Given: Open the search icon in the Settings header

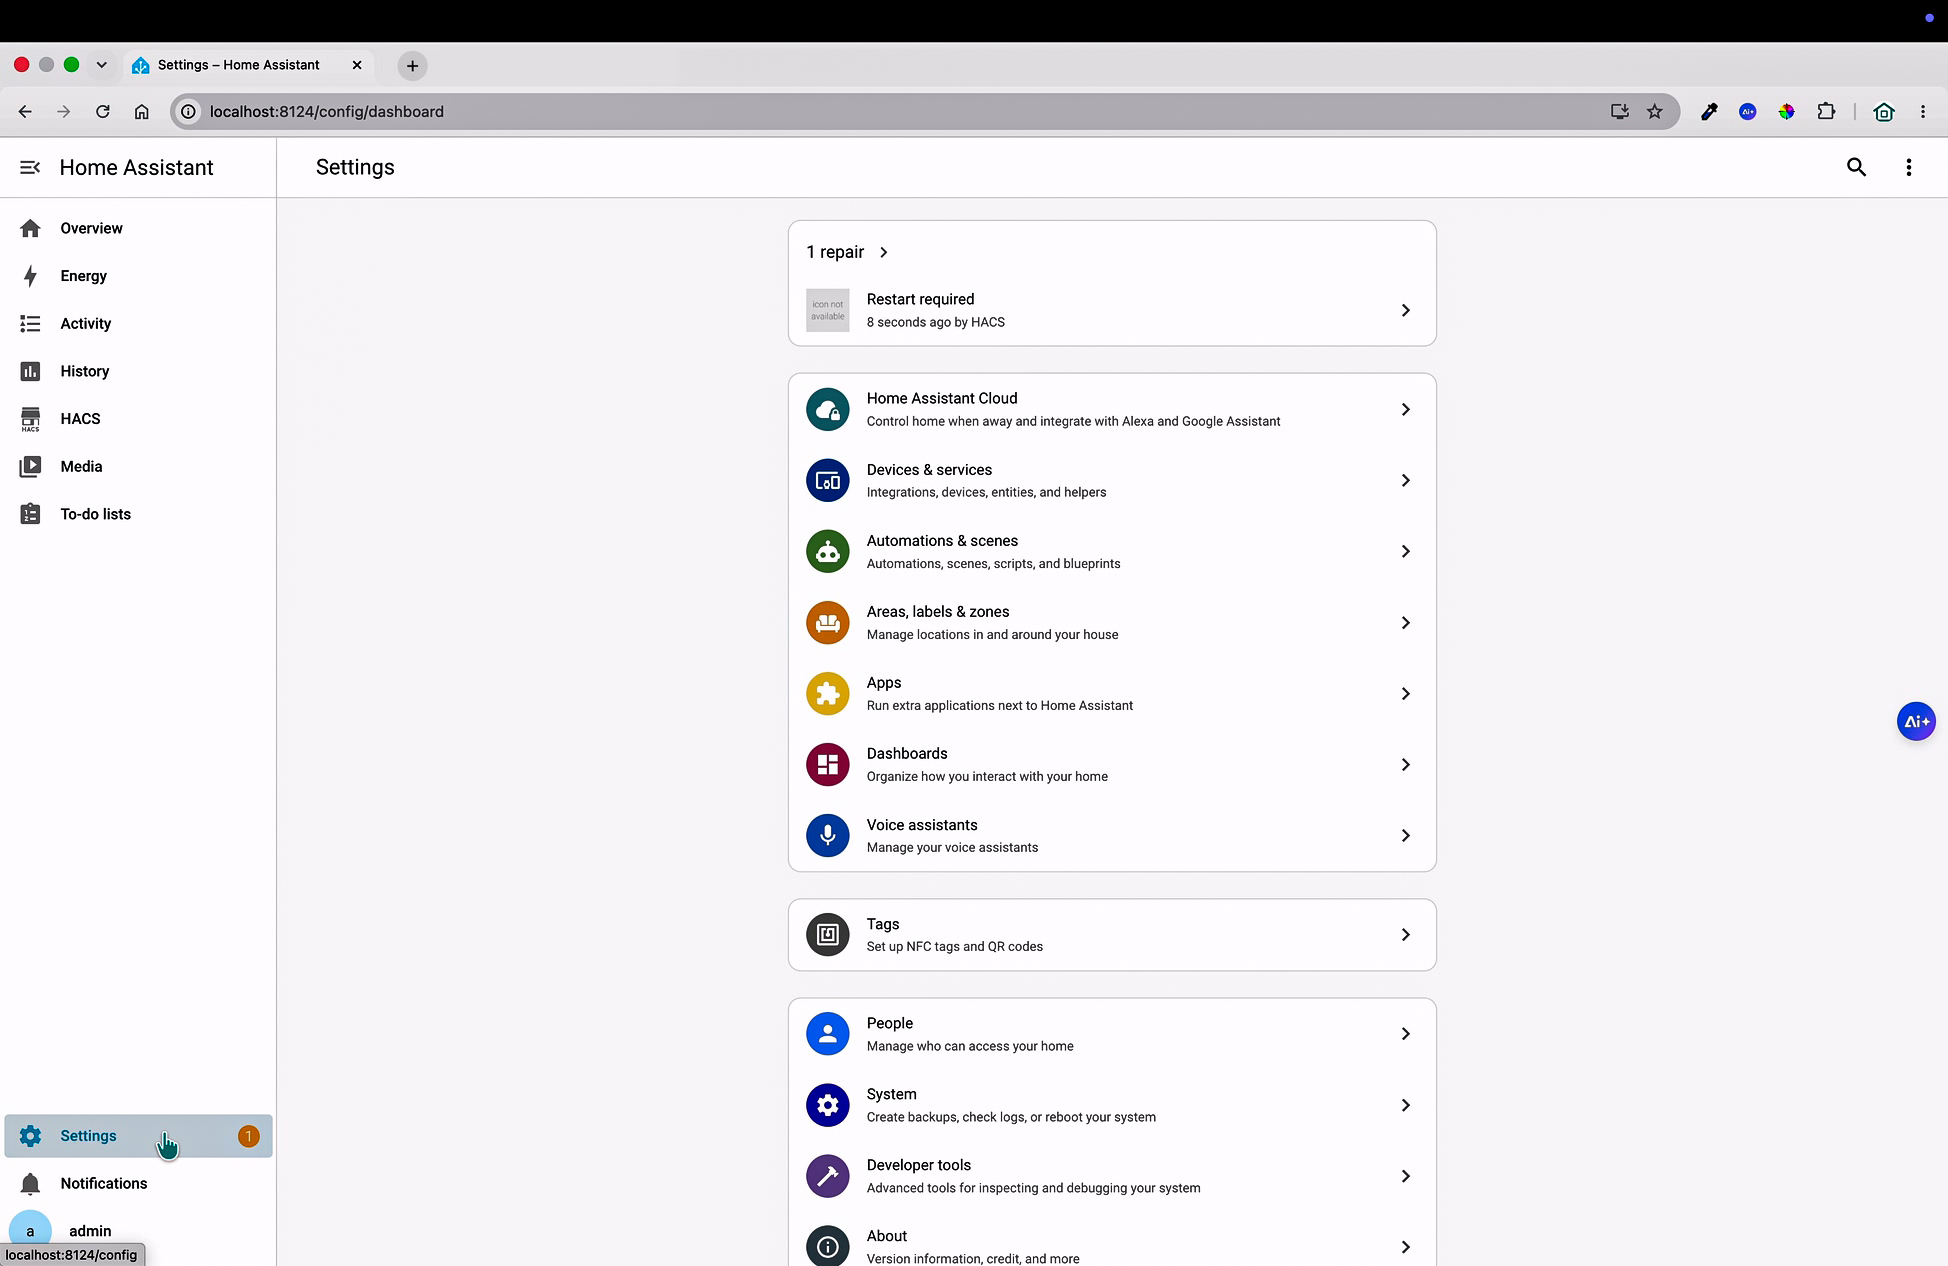Looking at the screenshot, I should pyautogui.click(x=1856, y=167).
